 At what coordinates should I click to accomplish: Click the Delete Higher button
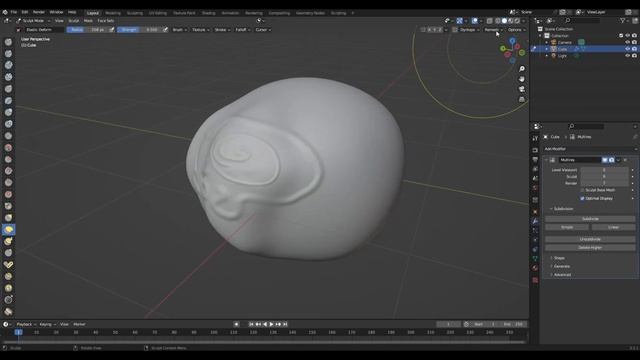click(590, 248)
